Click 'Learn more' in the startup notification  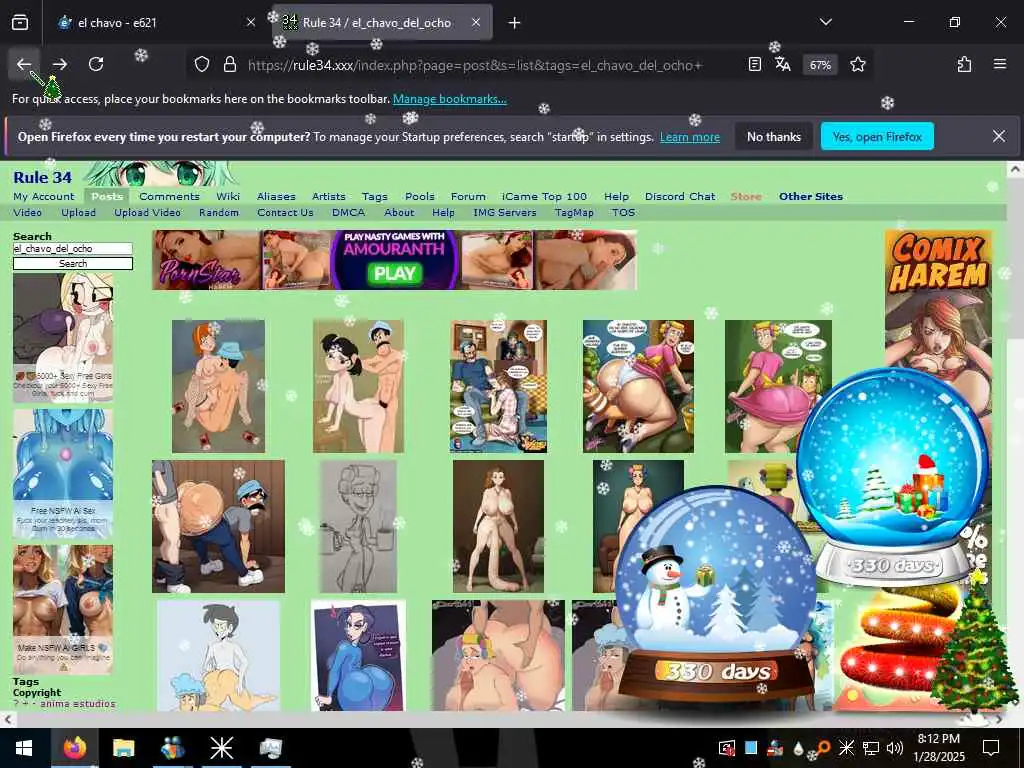pyautogui.click(x=690, y=137)
